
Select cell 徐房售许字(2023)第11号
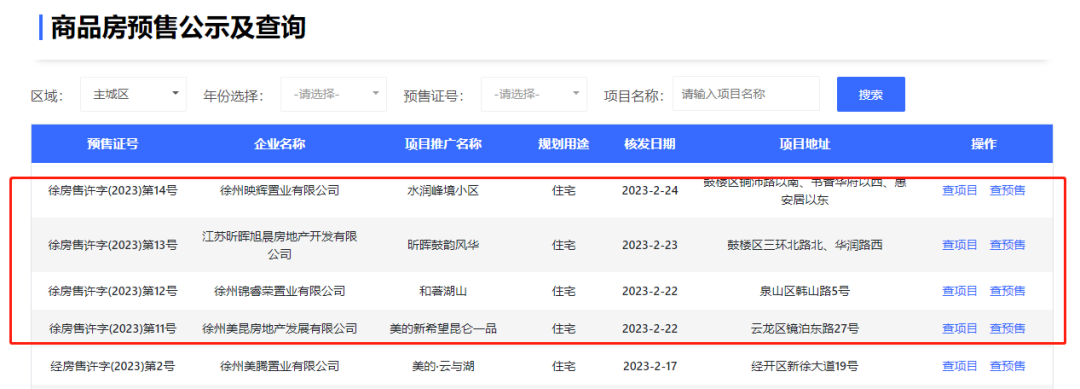click(112, 328)
